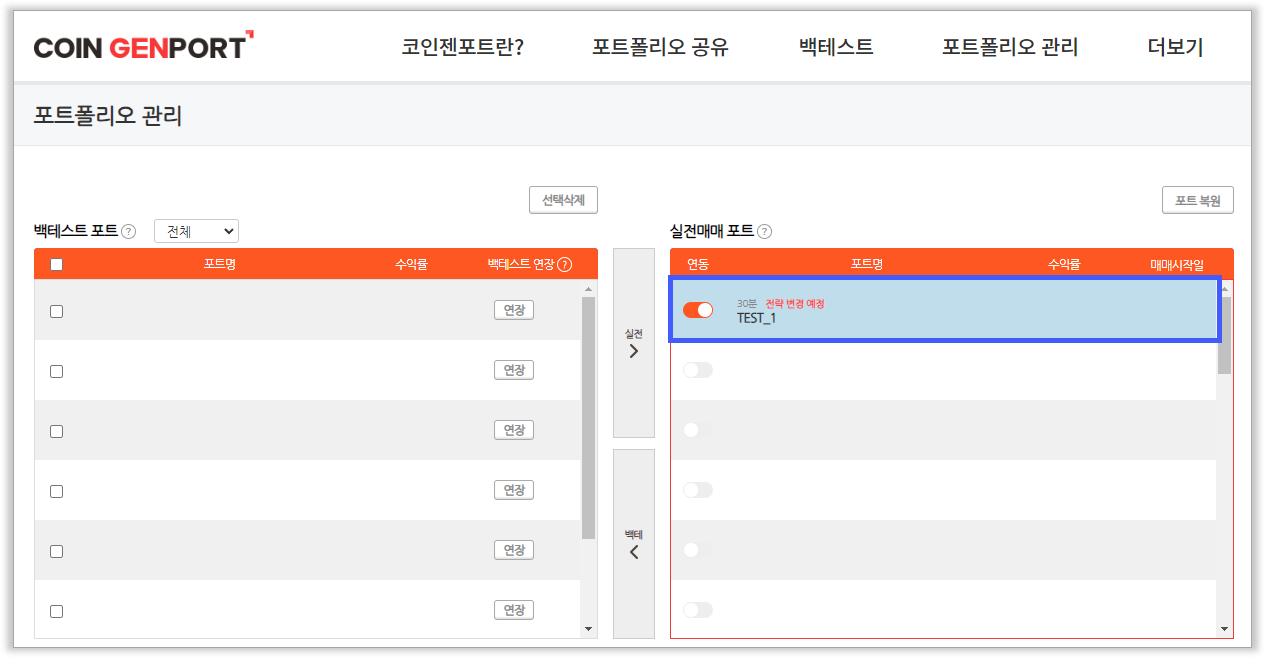The image size is (1265, 658).
Task: Open the 더보기 menu
Action: pos(1175,47)
